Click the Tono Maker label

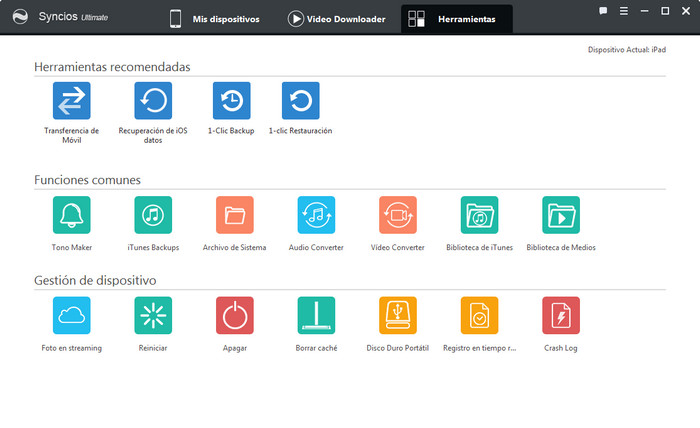(x=71, y=247)
